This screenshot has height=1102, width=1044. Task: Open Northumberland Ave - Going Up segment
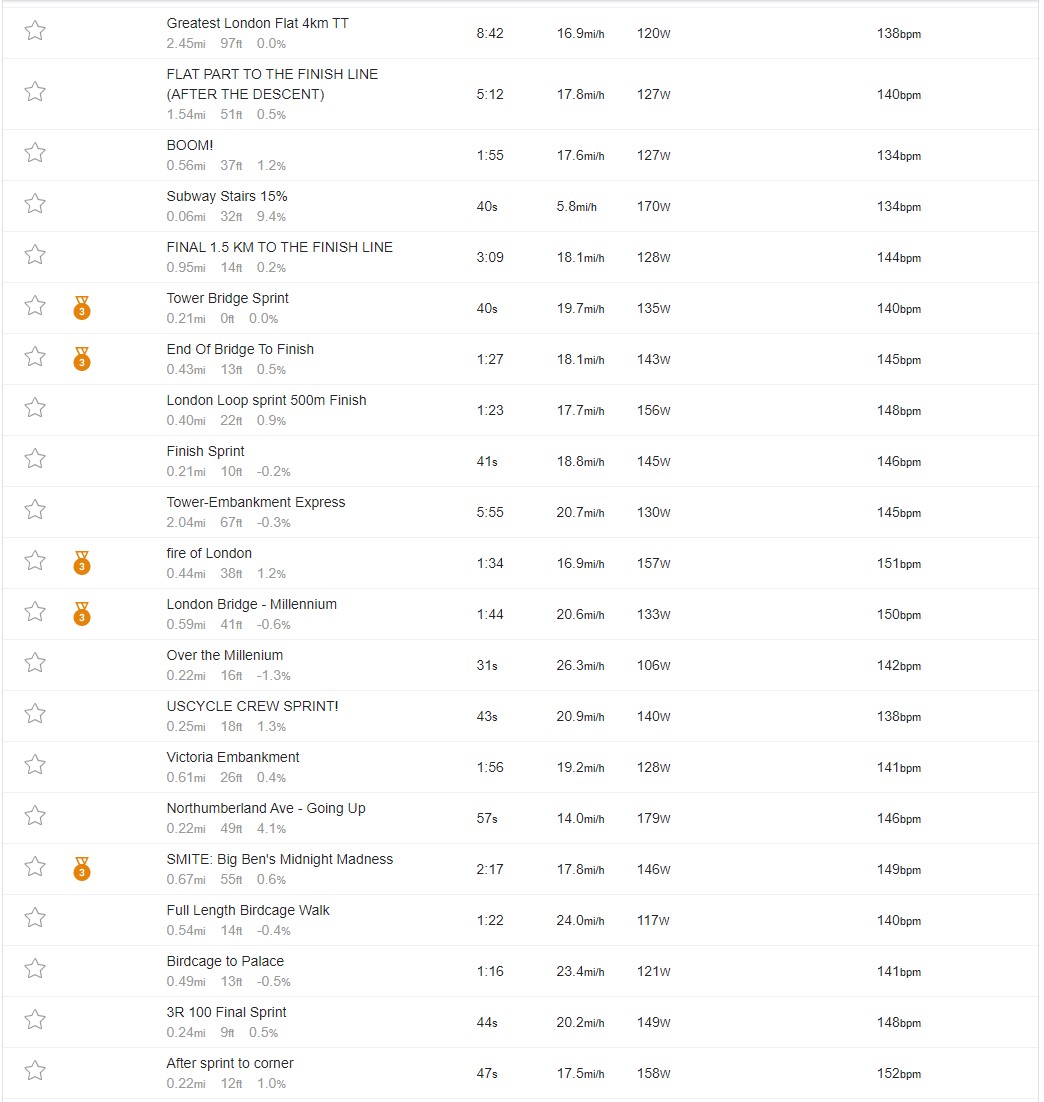click(266, 808)
